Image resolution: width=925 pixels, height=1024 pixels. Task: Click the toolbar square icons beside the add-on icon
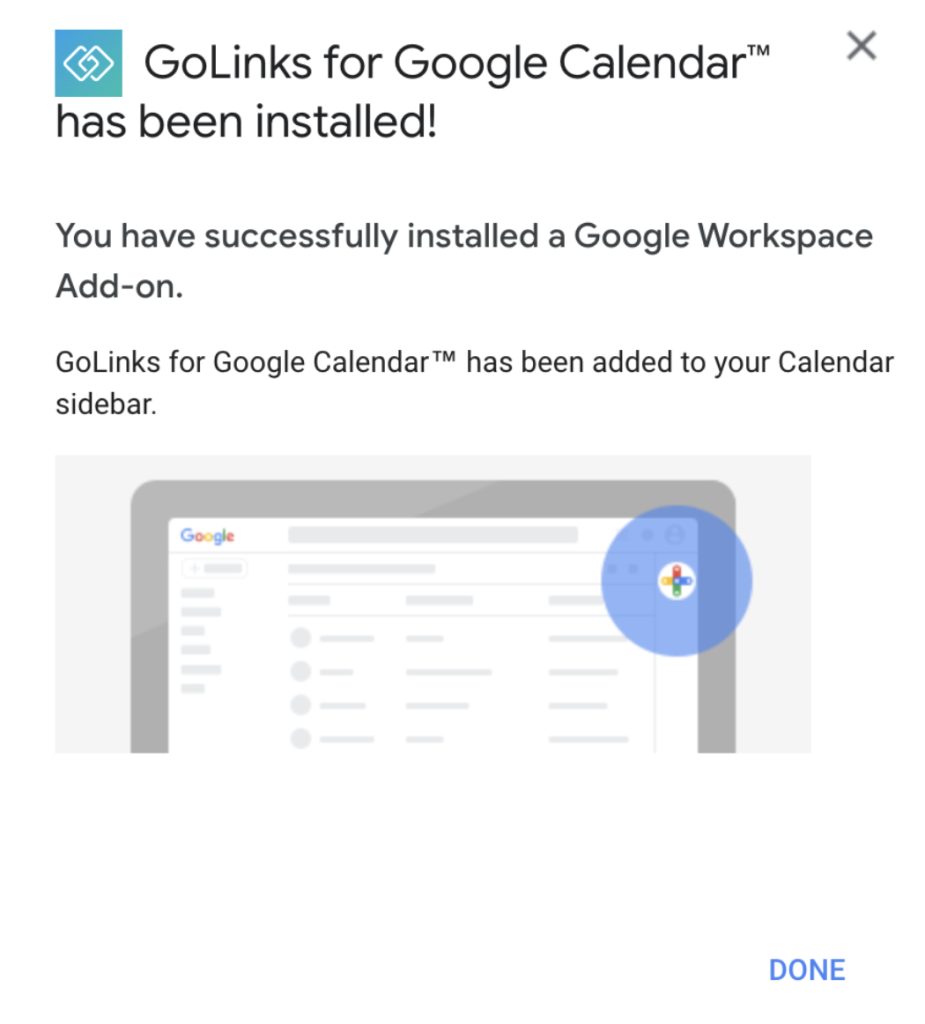(x=620, y=569)
